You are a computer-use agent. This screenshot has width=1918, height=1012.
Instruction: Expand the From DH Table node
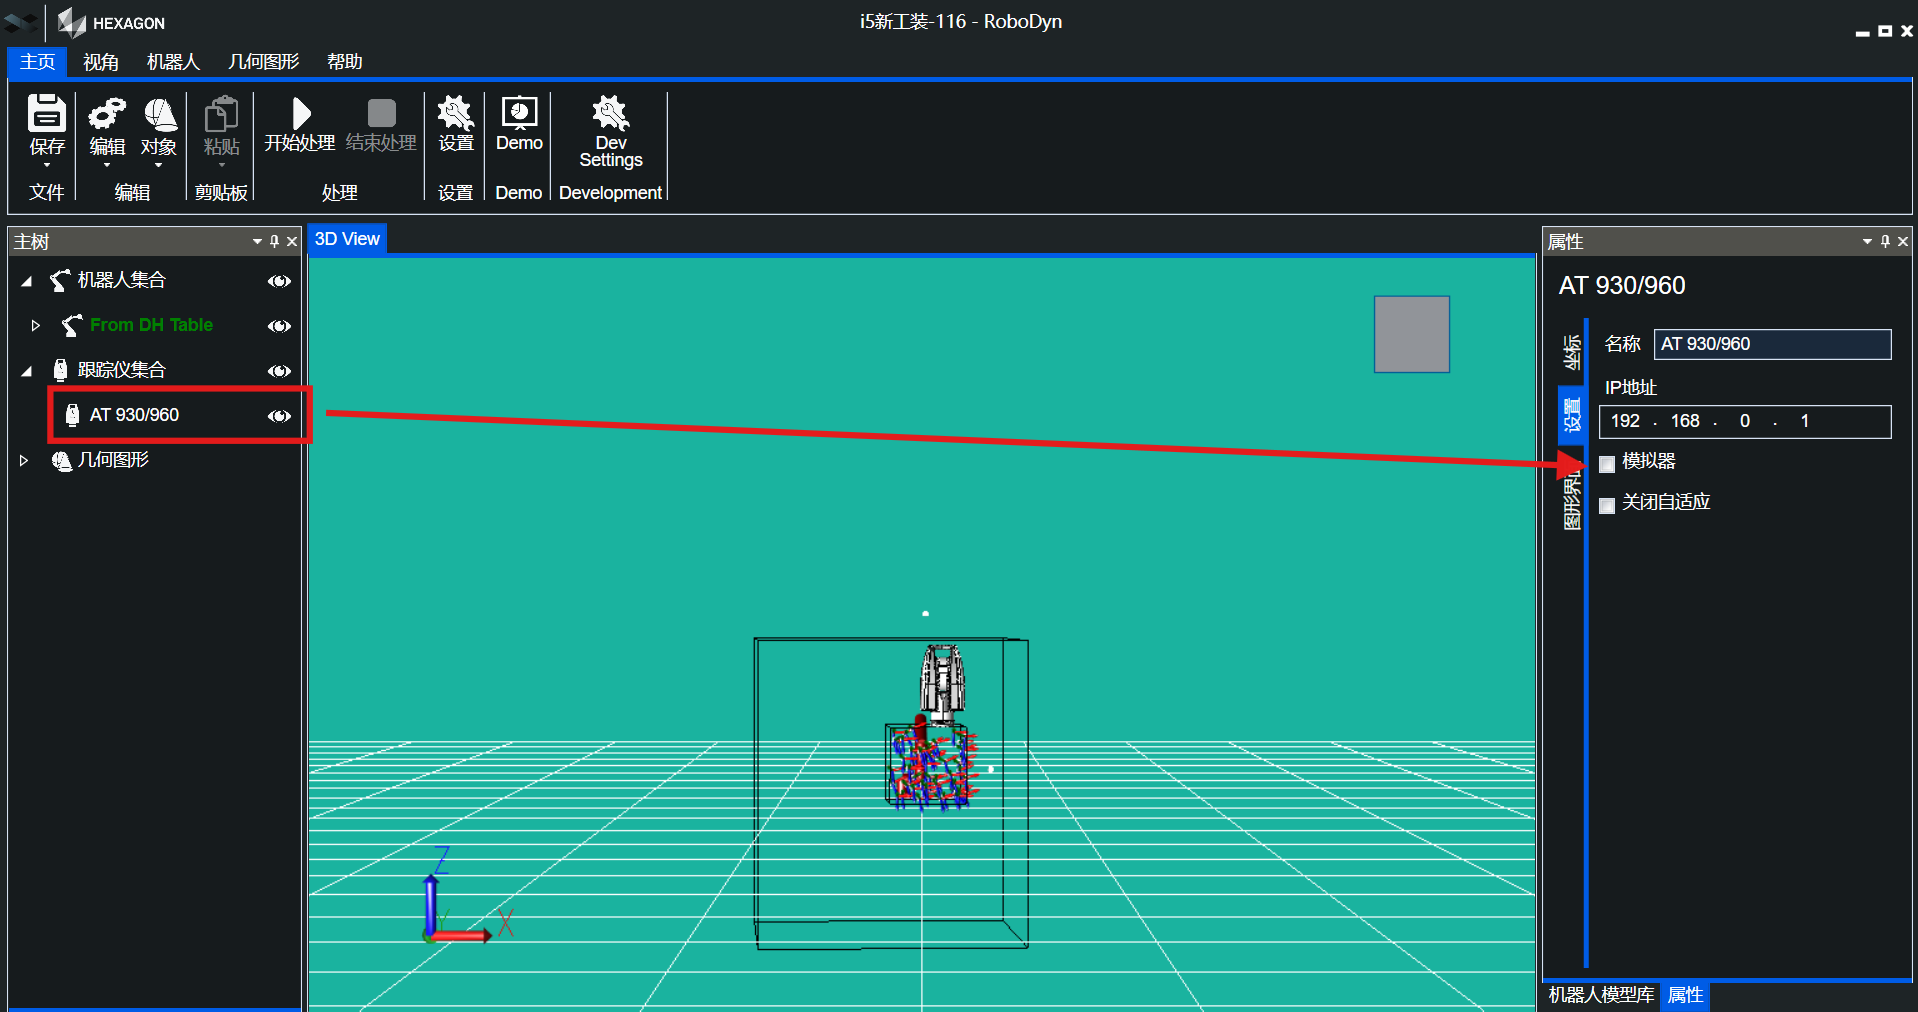35,325
